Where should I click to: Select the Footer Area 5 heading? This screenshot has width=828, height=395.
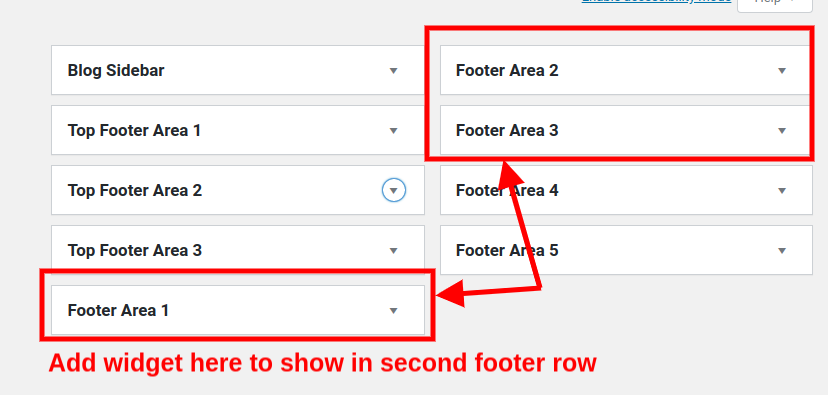click(x=507, y=250)
